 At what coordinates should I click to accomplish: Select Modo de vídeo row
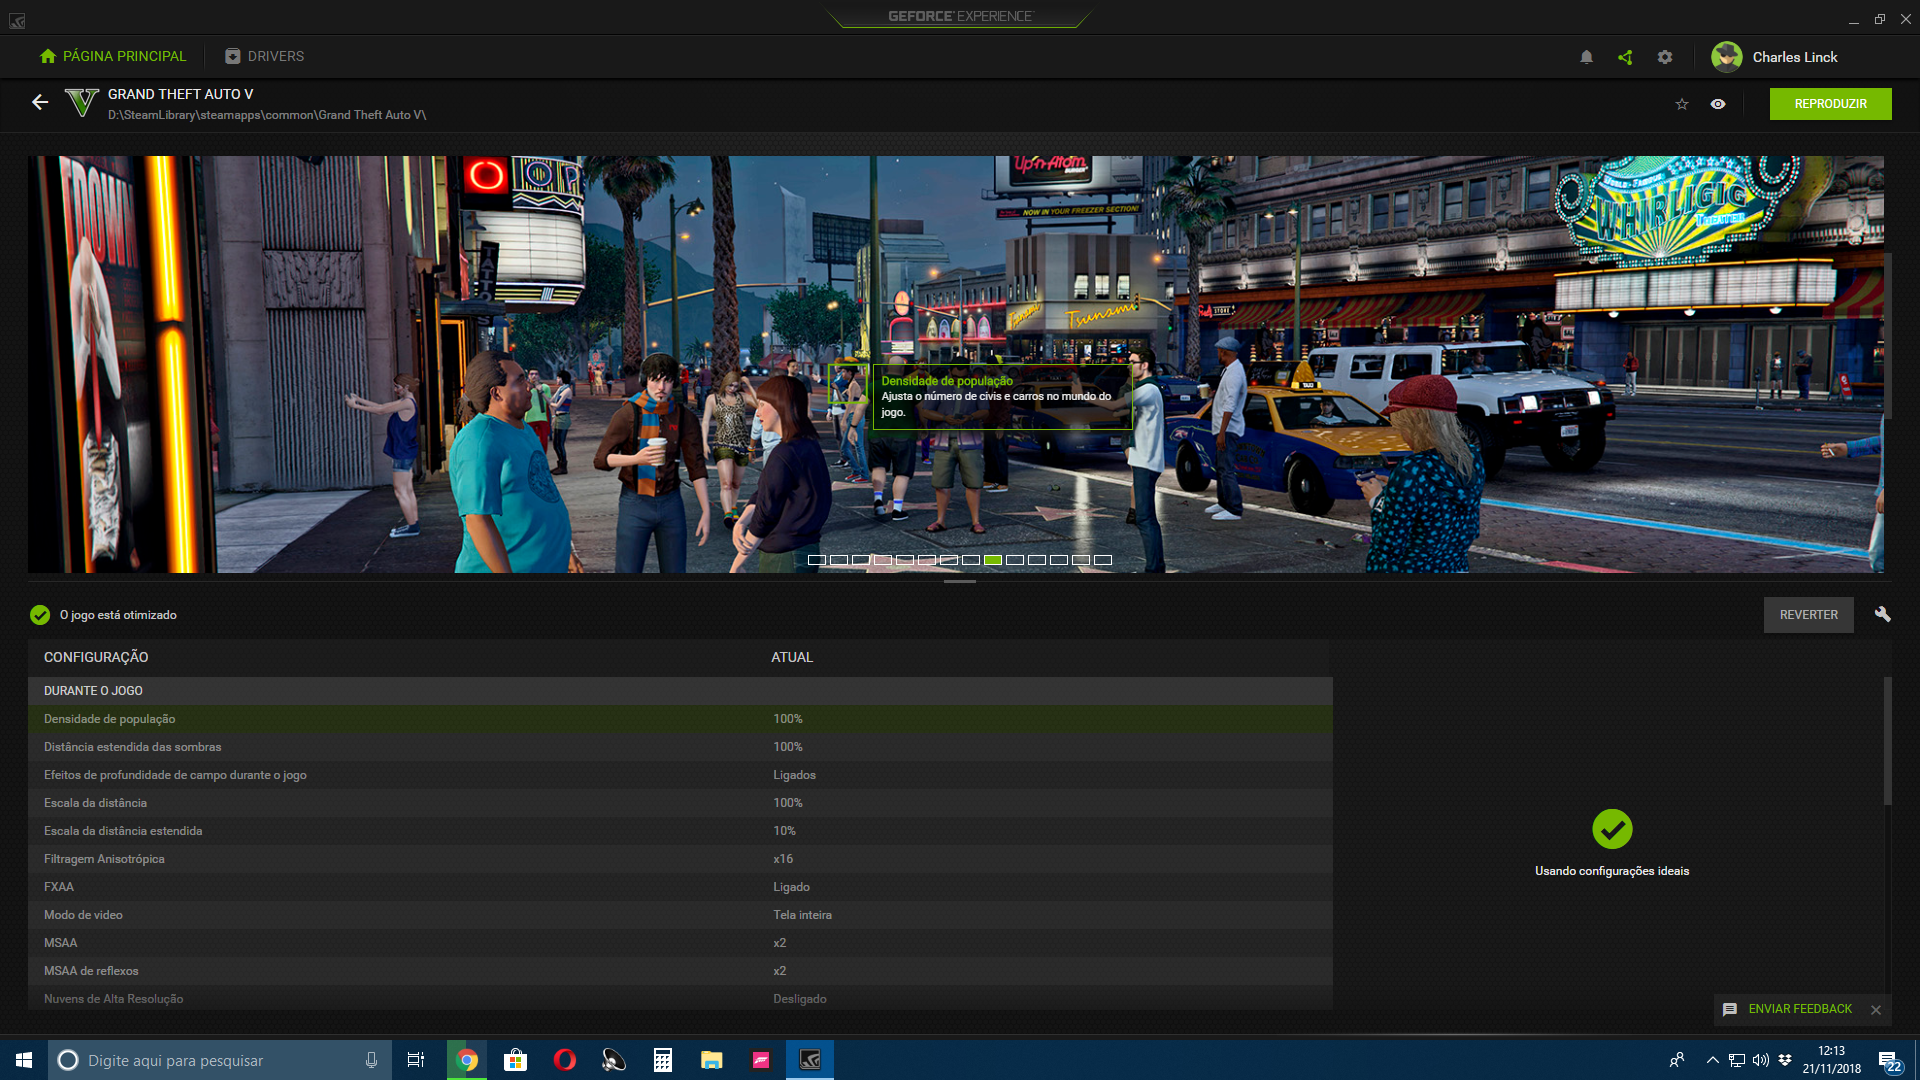pos(680,915)
